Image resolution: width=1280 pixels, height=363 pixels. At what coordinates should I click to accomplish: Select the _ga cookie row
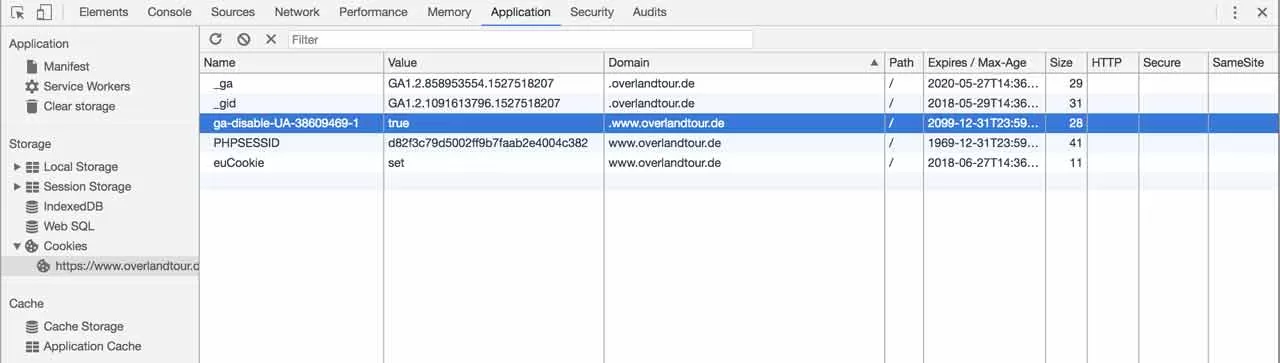740,83
